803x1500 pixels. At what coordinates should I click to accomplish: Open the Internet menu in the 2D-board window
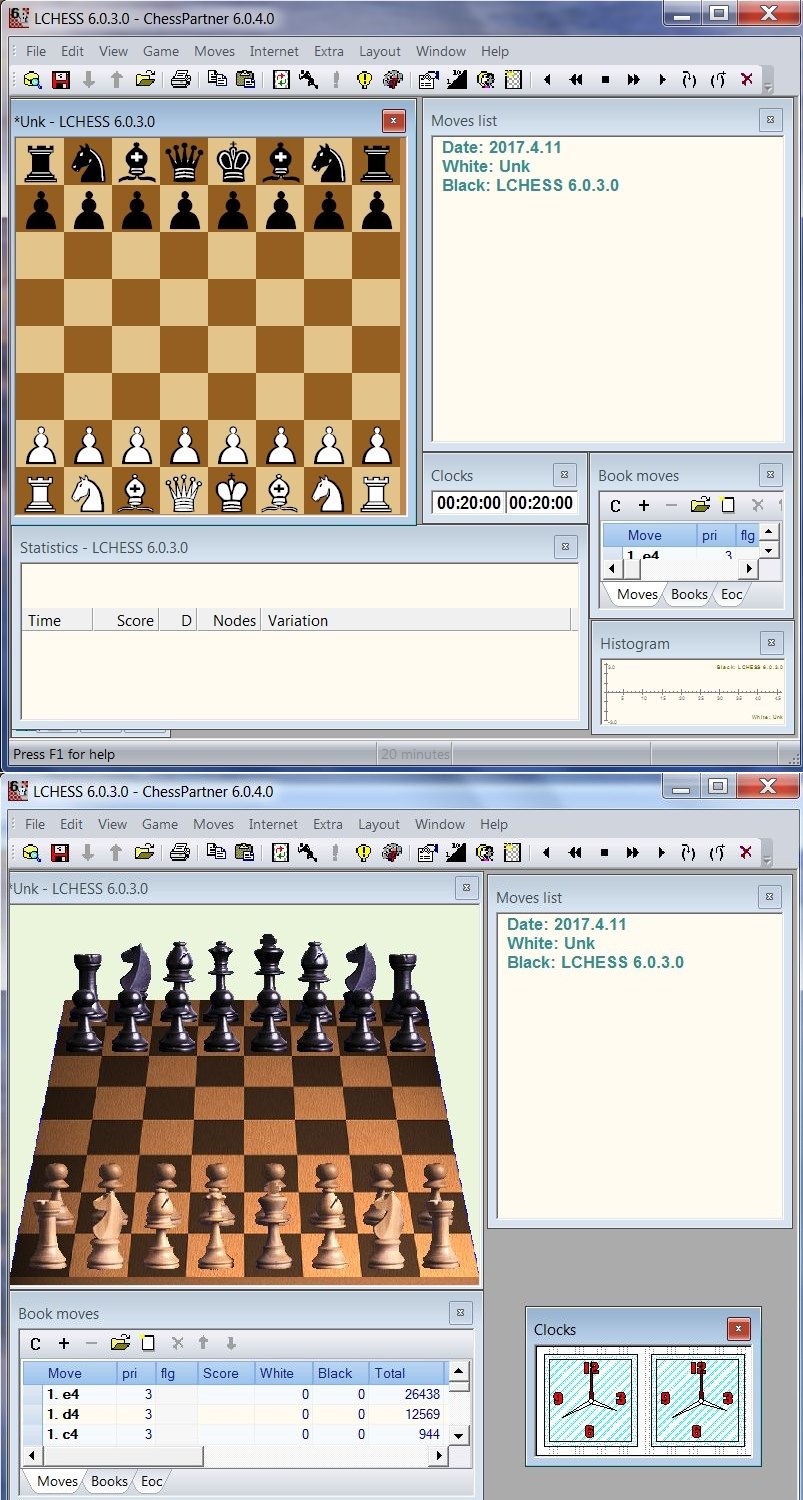point(274,51)
